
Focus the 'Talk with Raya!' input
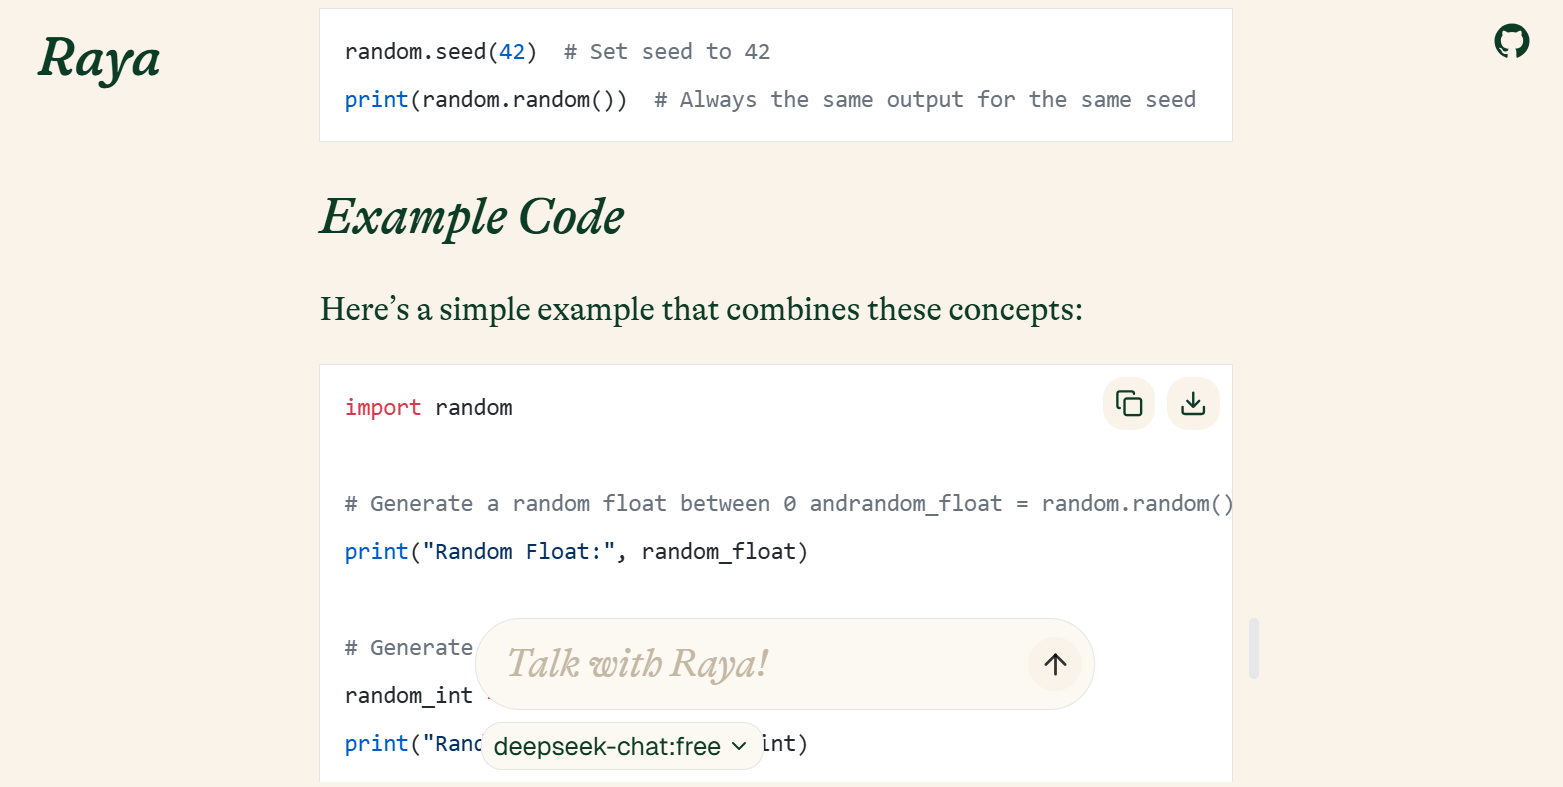(750, 664)
